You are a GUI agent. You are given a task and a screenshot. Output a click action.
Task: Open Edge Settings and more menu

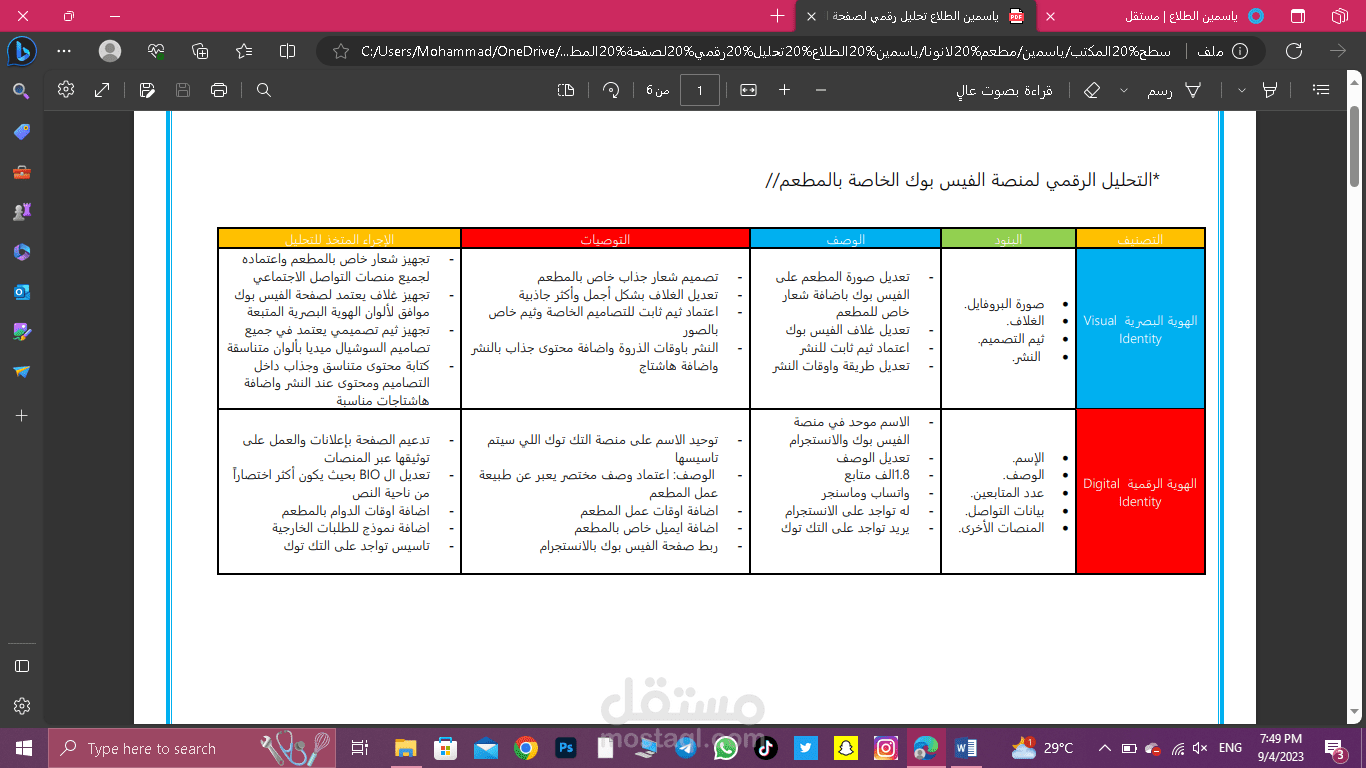pos(65,50)
